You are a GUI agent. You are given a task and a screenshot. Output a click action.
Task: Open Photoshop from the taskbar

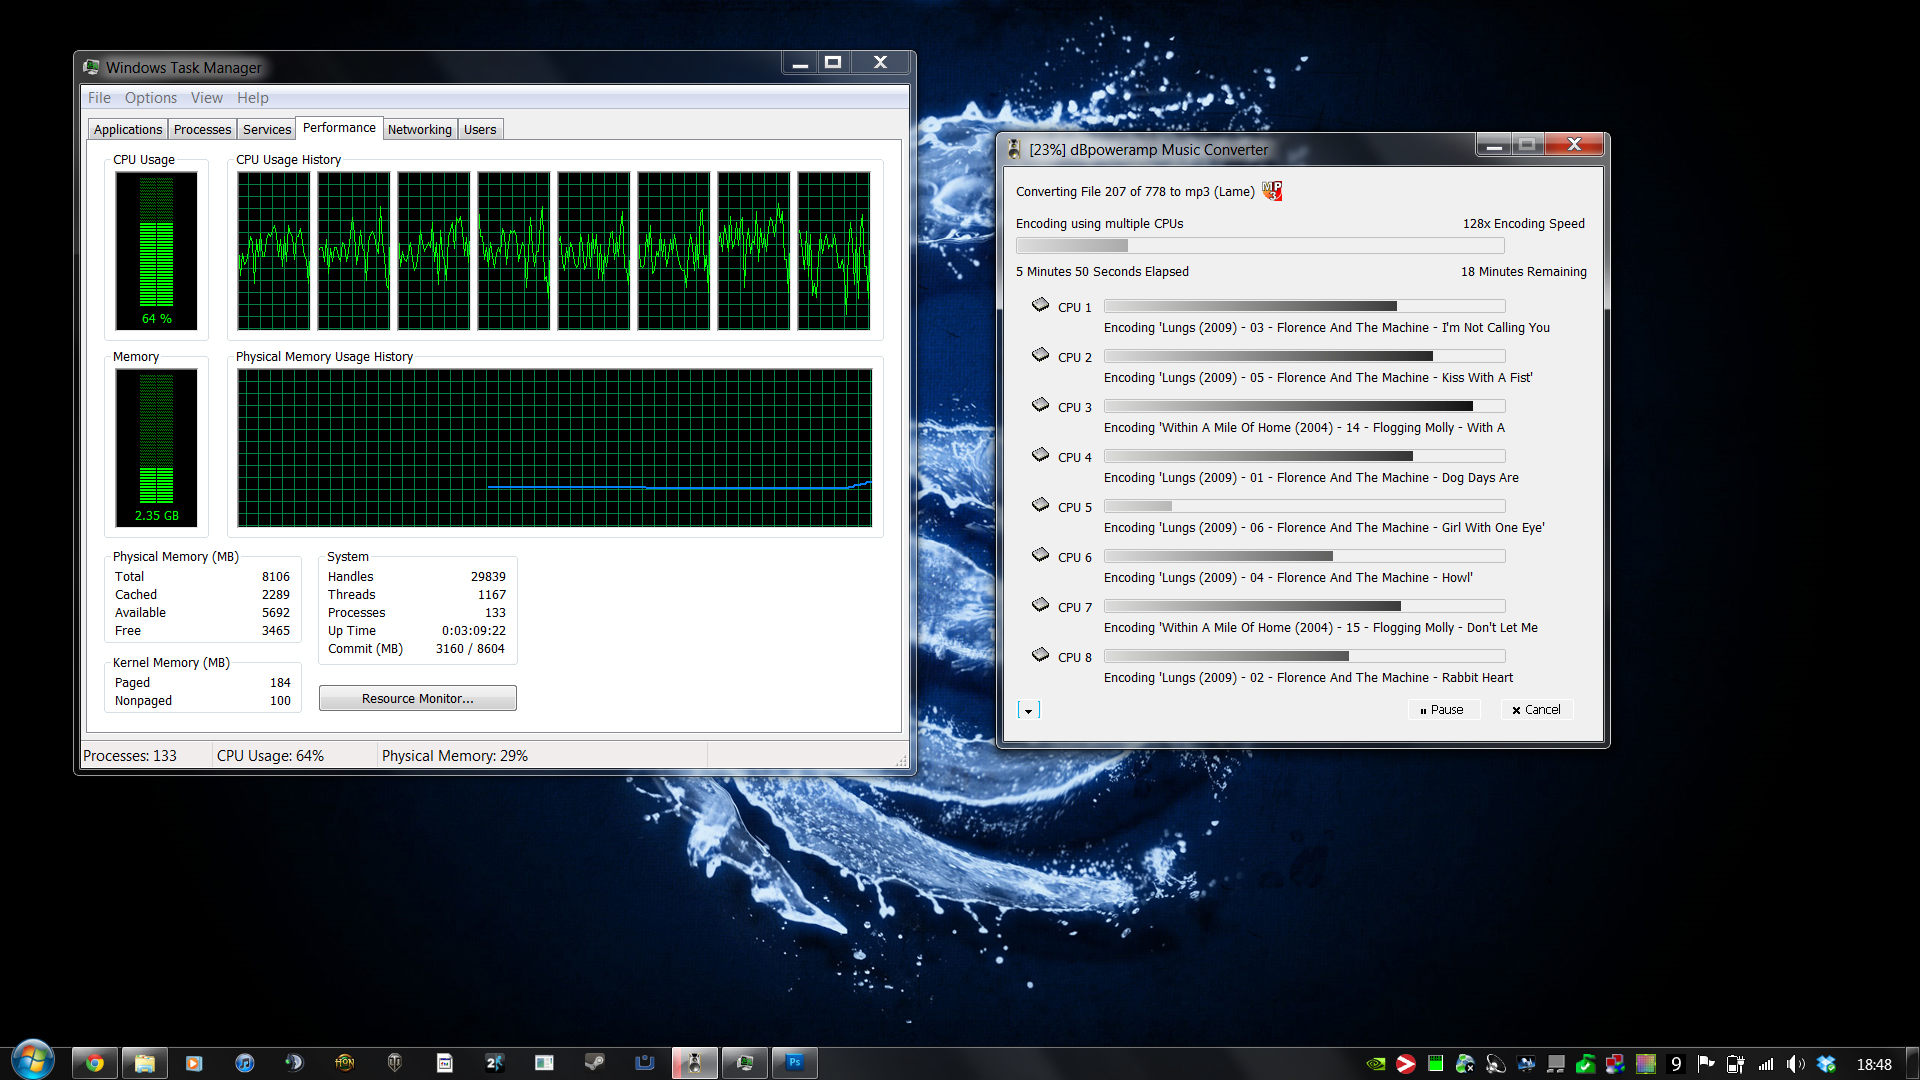click(795, 1063)
